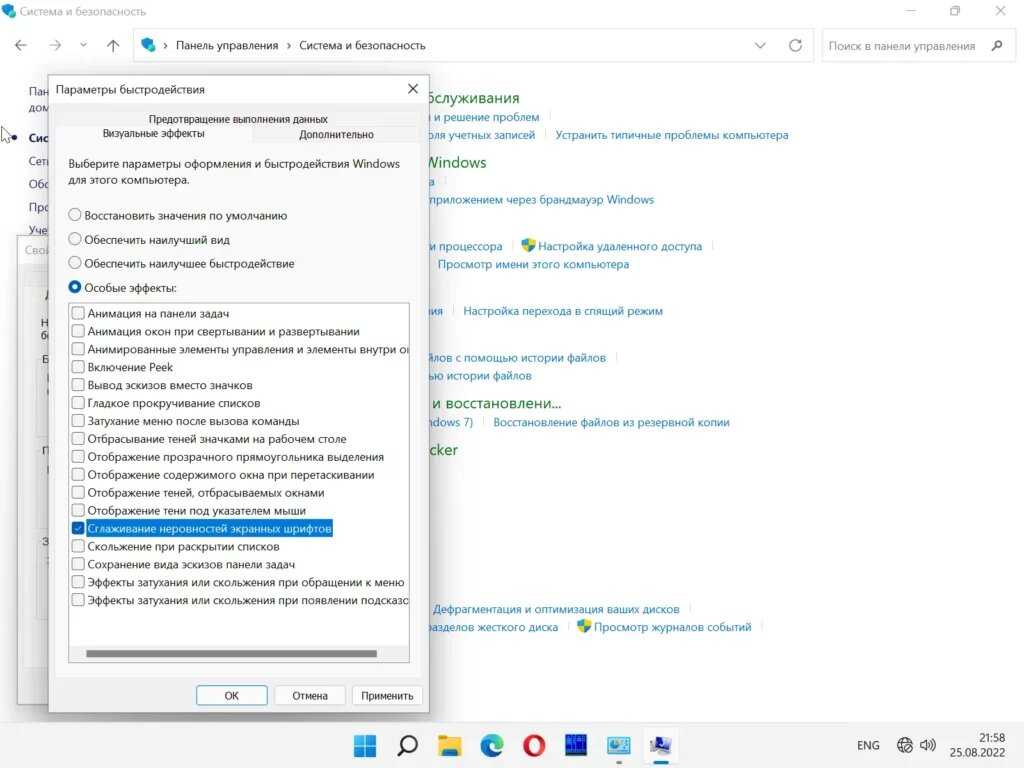Switch to the 'Дополнительно' tab

click(x=336, y=134)
